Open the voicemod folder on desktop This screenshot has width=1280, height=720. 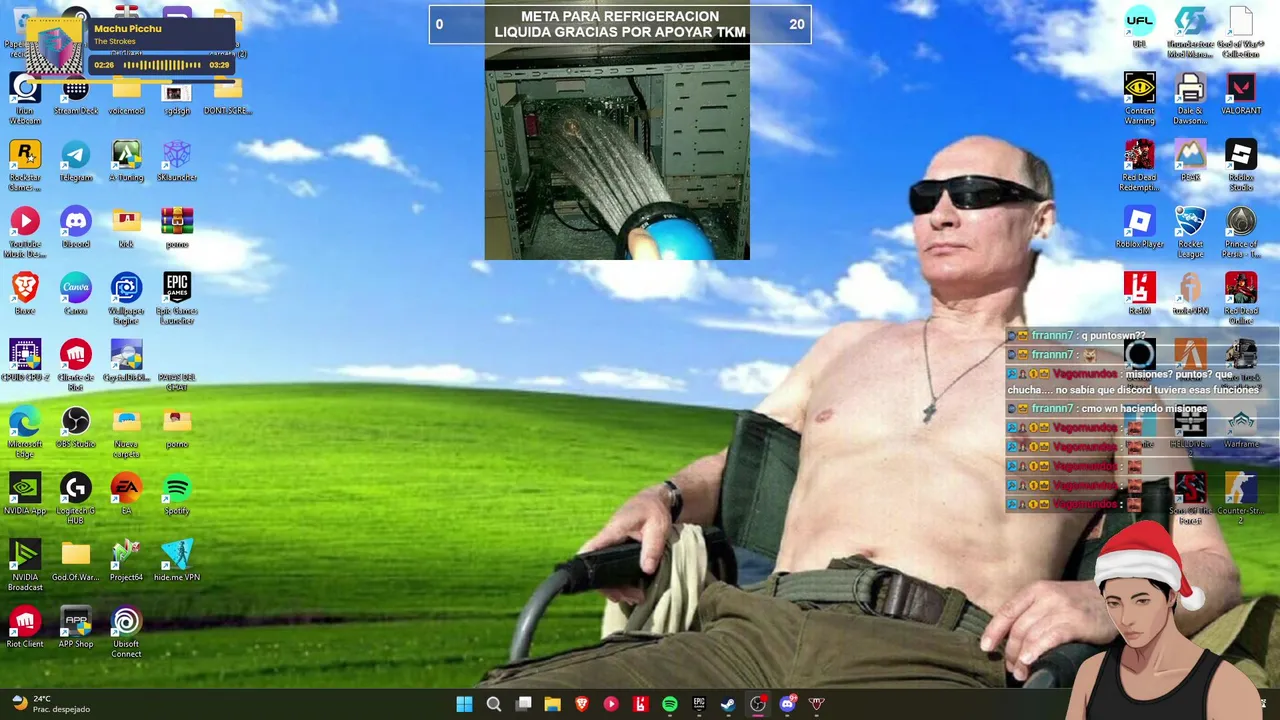(126, 96)
